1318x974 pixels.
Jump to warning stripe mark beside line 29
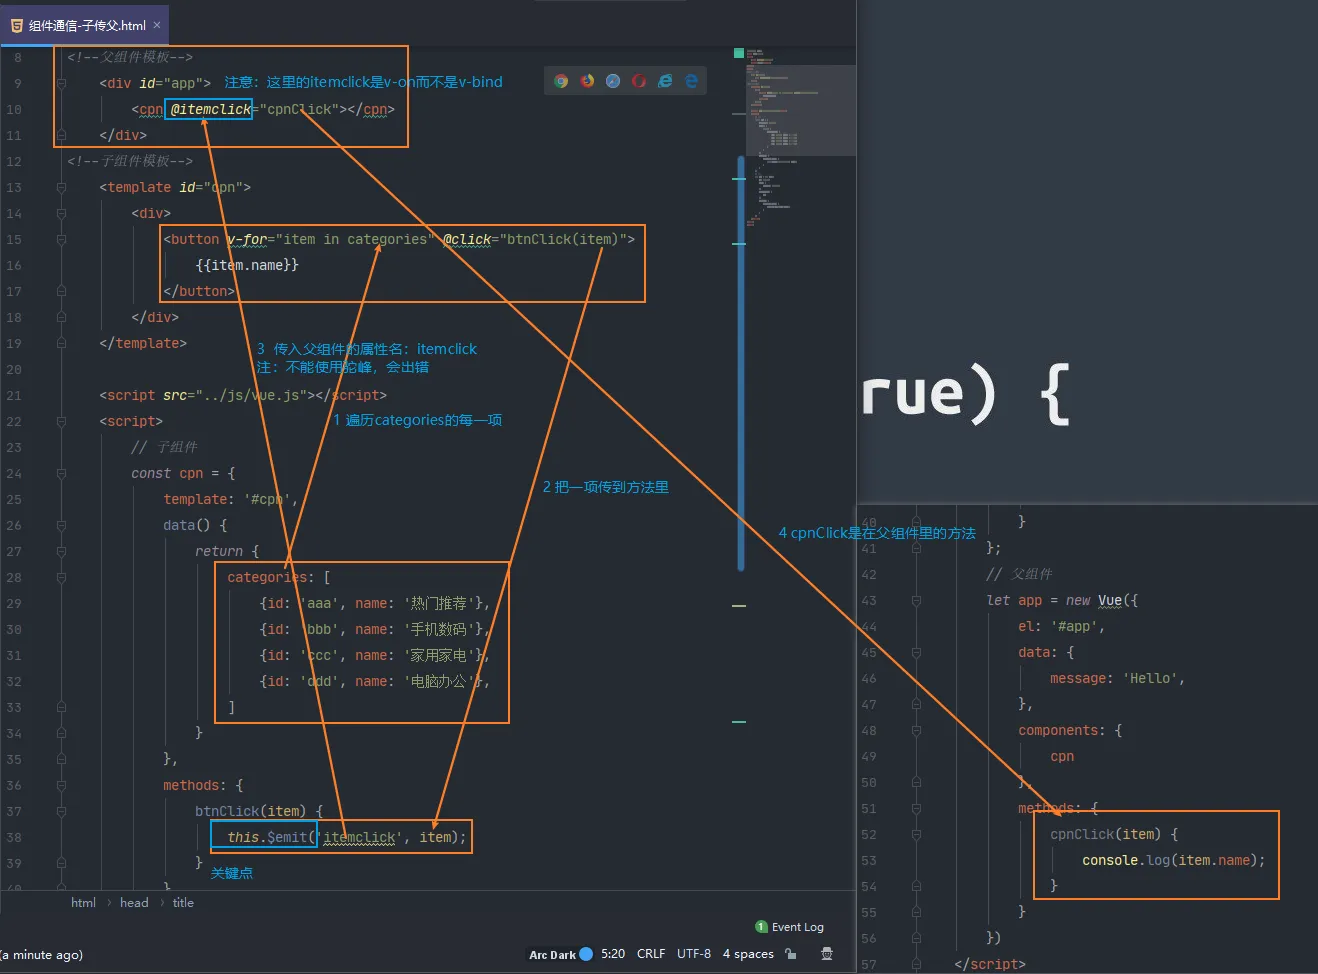[x=739, y=606]
